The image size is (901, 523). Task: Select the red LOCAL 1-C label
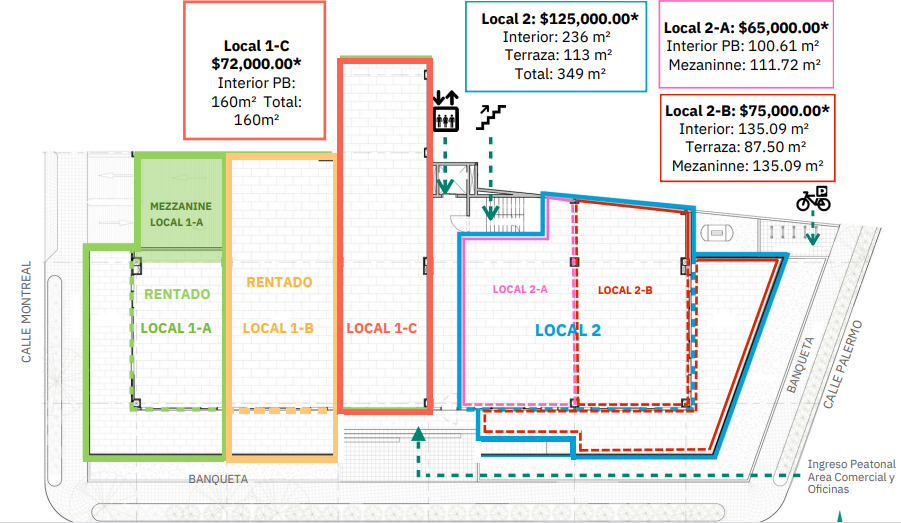(x=381, y=328)
